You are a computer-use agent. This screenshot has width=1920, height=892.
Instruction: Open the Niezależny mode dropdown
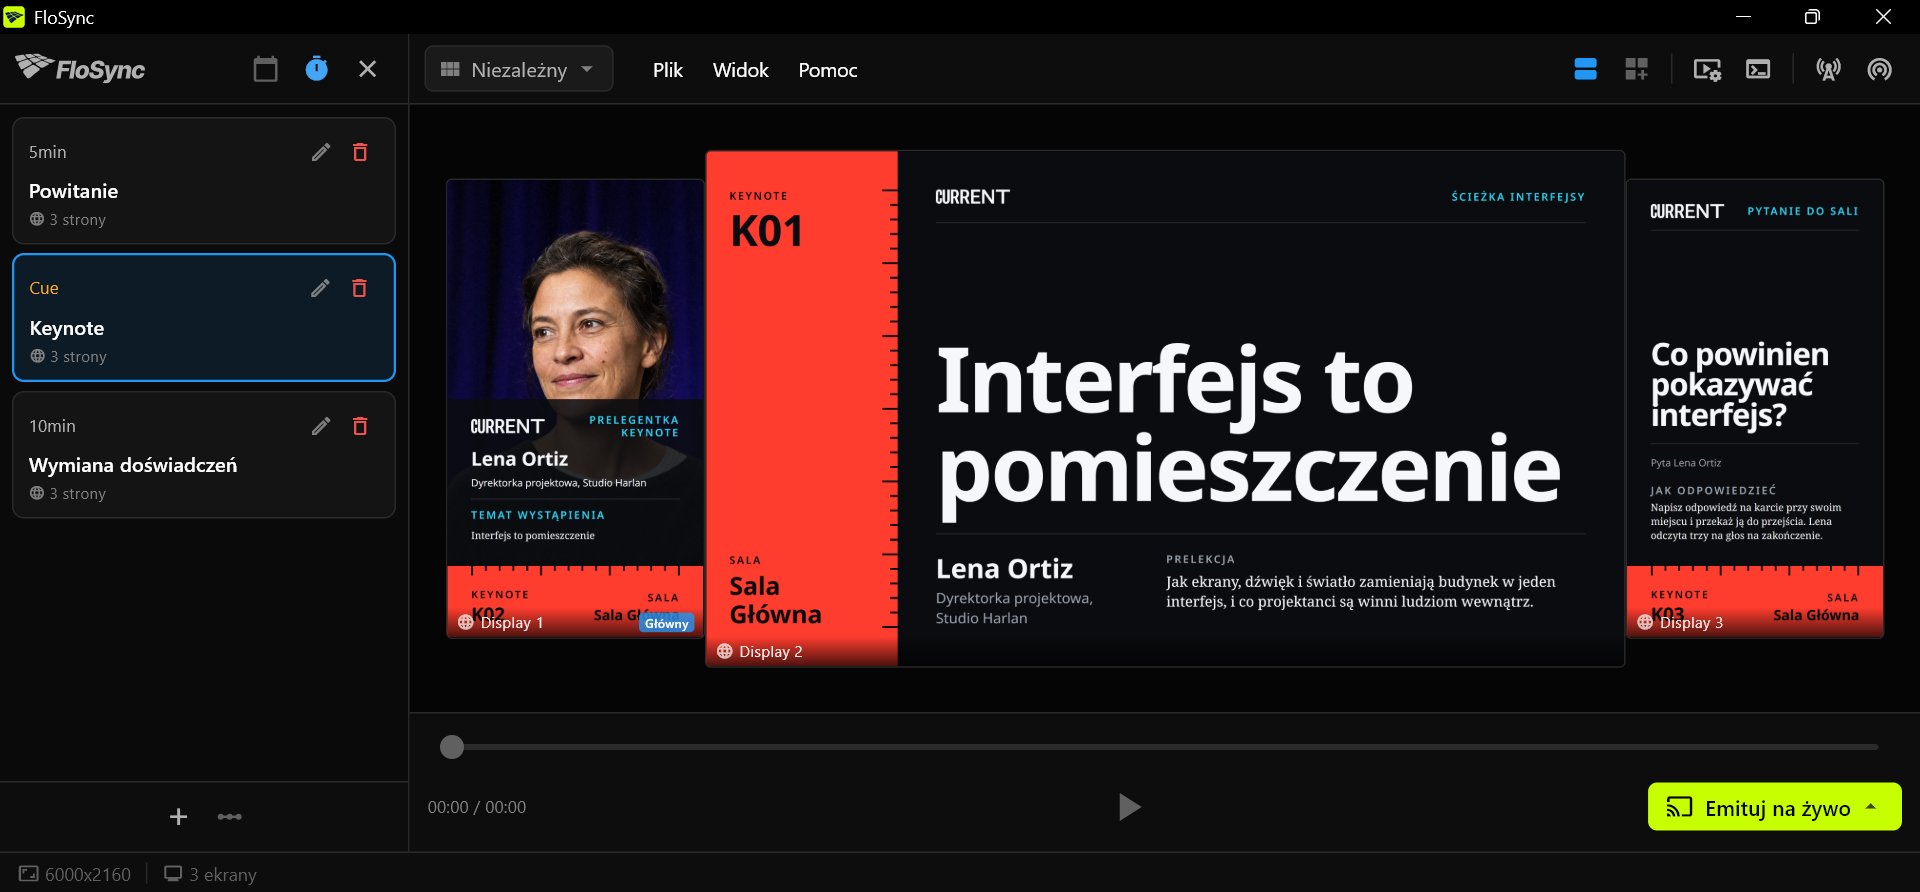519,69
